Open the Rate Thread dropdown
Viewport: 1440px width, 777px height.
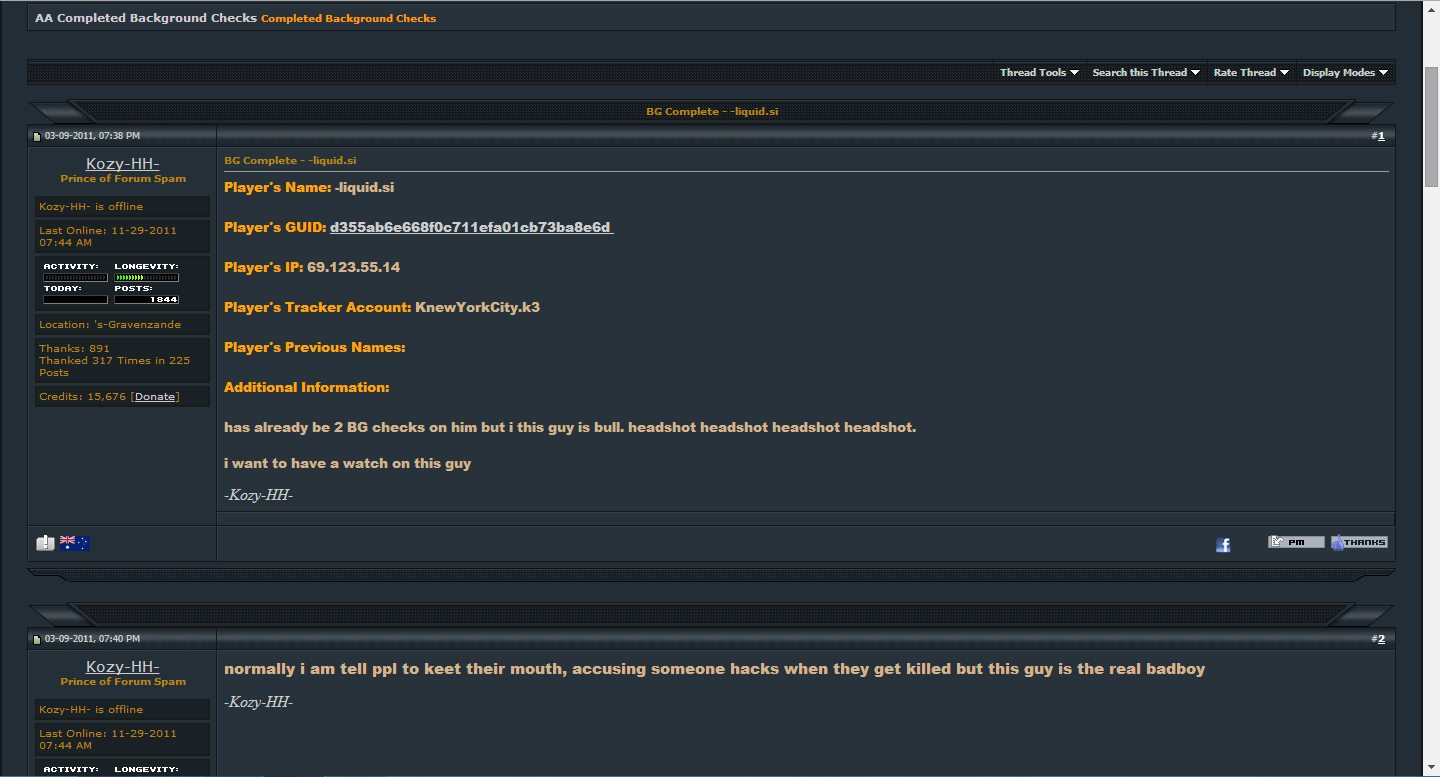tap(1251, 73)
